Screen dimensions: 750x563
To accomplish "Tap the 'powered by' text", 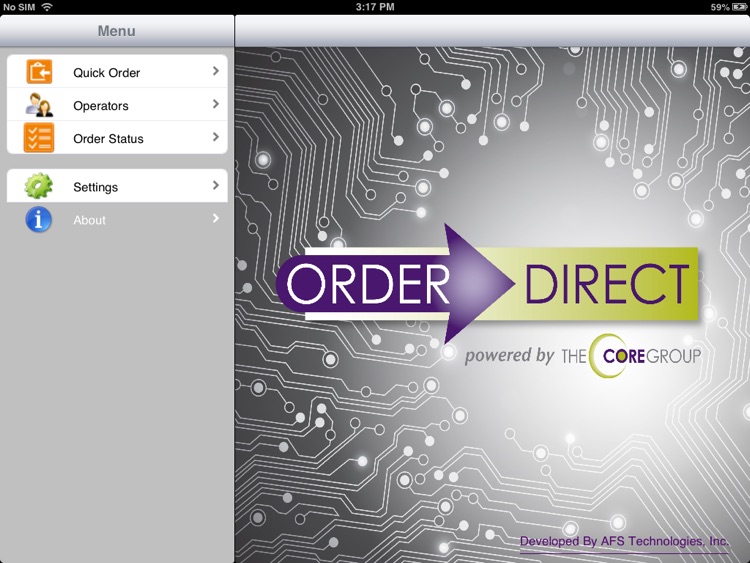I will [x=509, y=356].
